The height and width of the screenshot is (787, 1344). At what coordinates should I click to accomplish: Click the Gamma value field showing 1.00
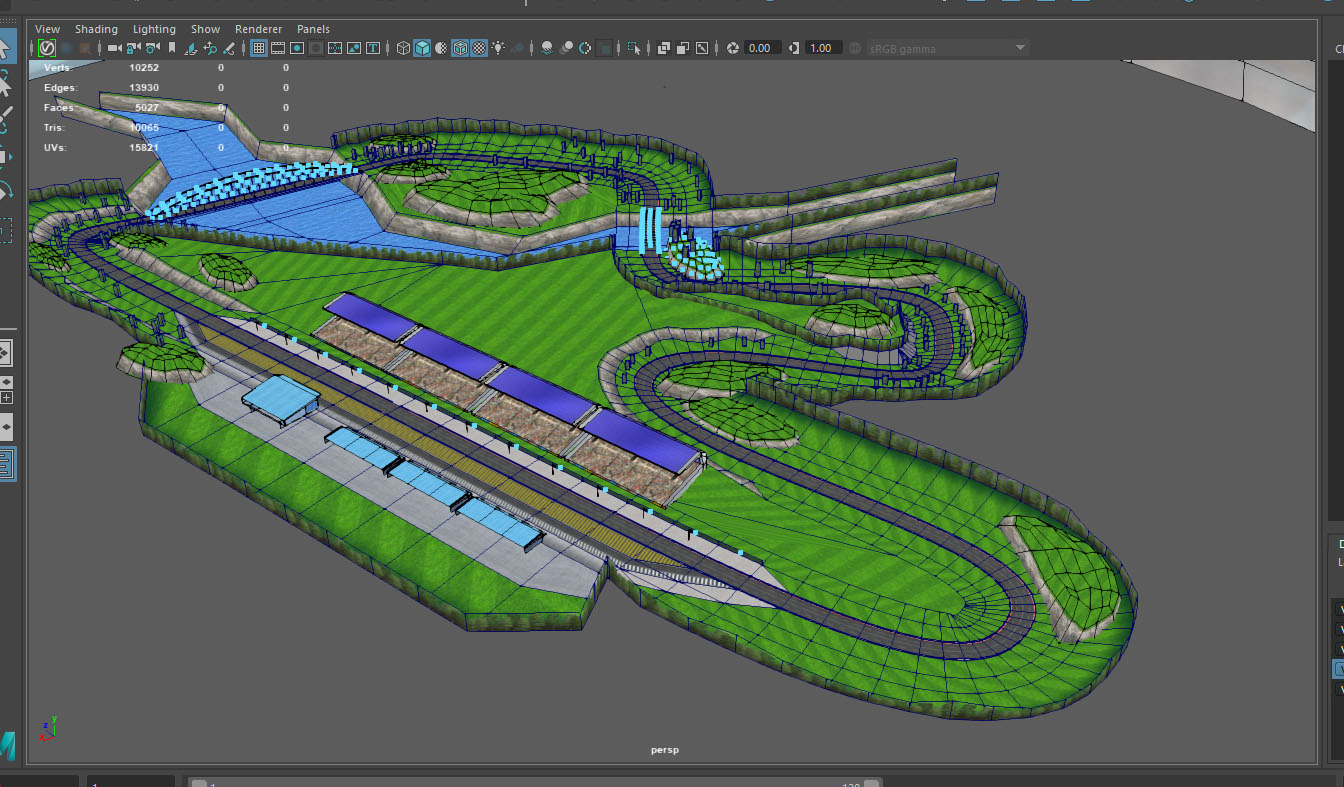coord(820,48)
